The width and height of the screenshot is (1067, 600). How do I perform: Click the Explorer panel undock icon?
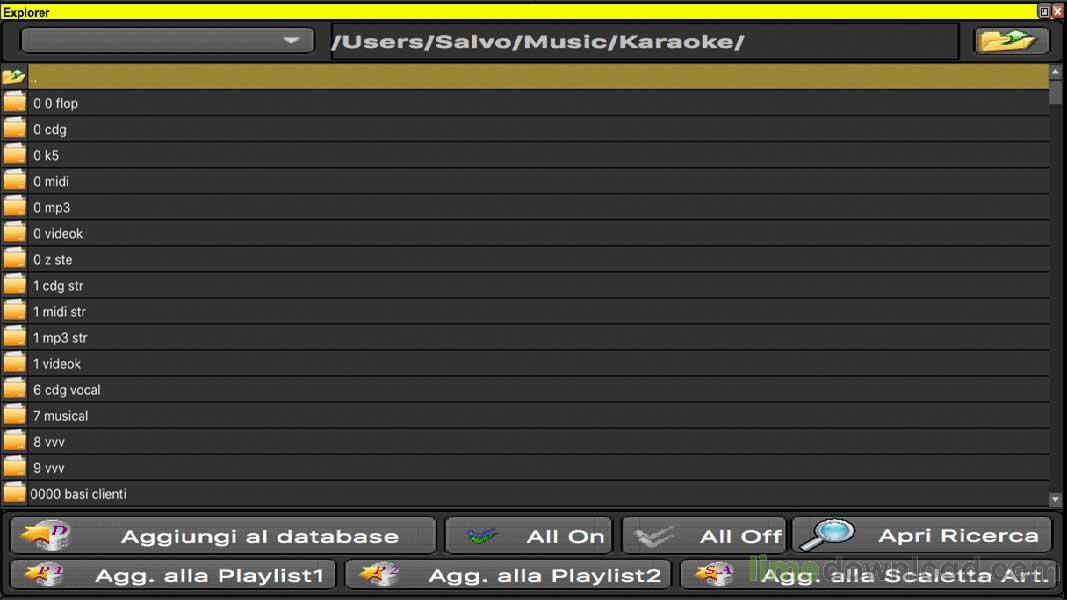point(1044,12)
